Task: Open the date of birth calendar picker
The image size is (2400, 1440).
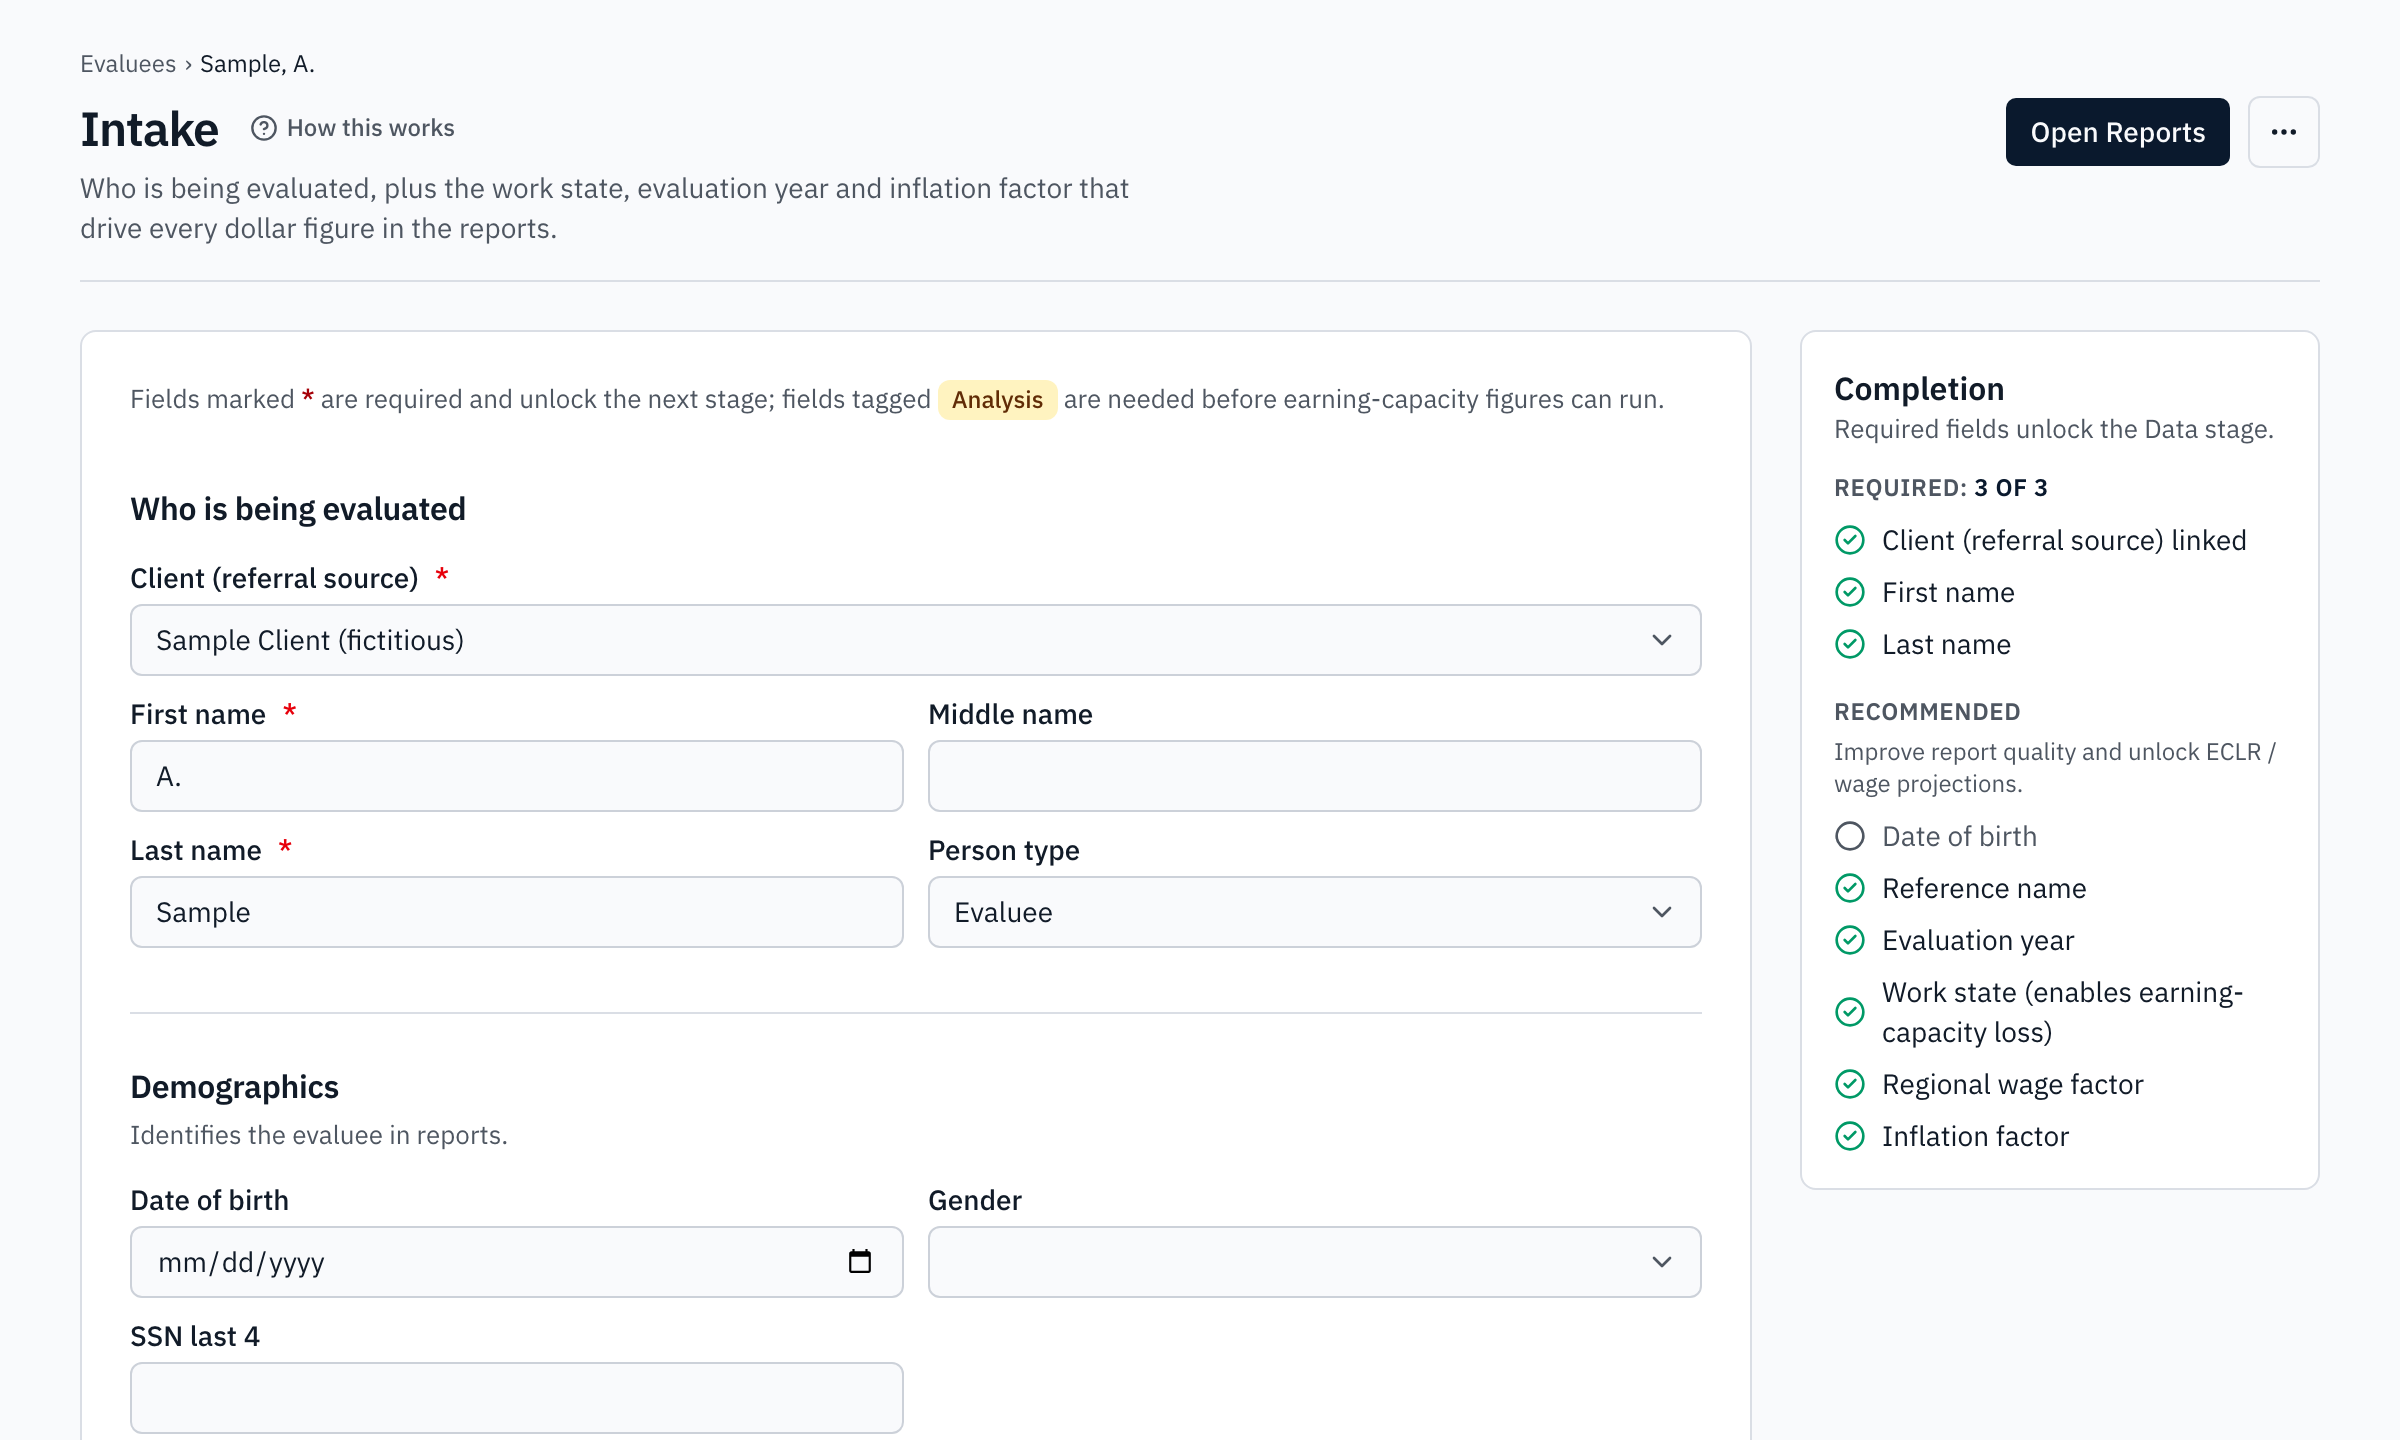Action: point(860,1262)
